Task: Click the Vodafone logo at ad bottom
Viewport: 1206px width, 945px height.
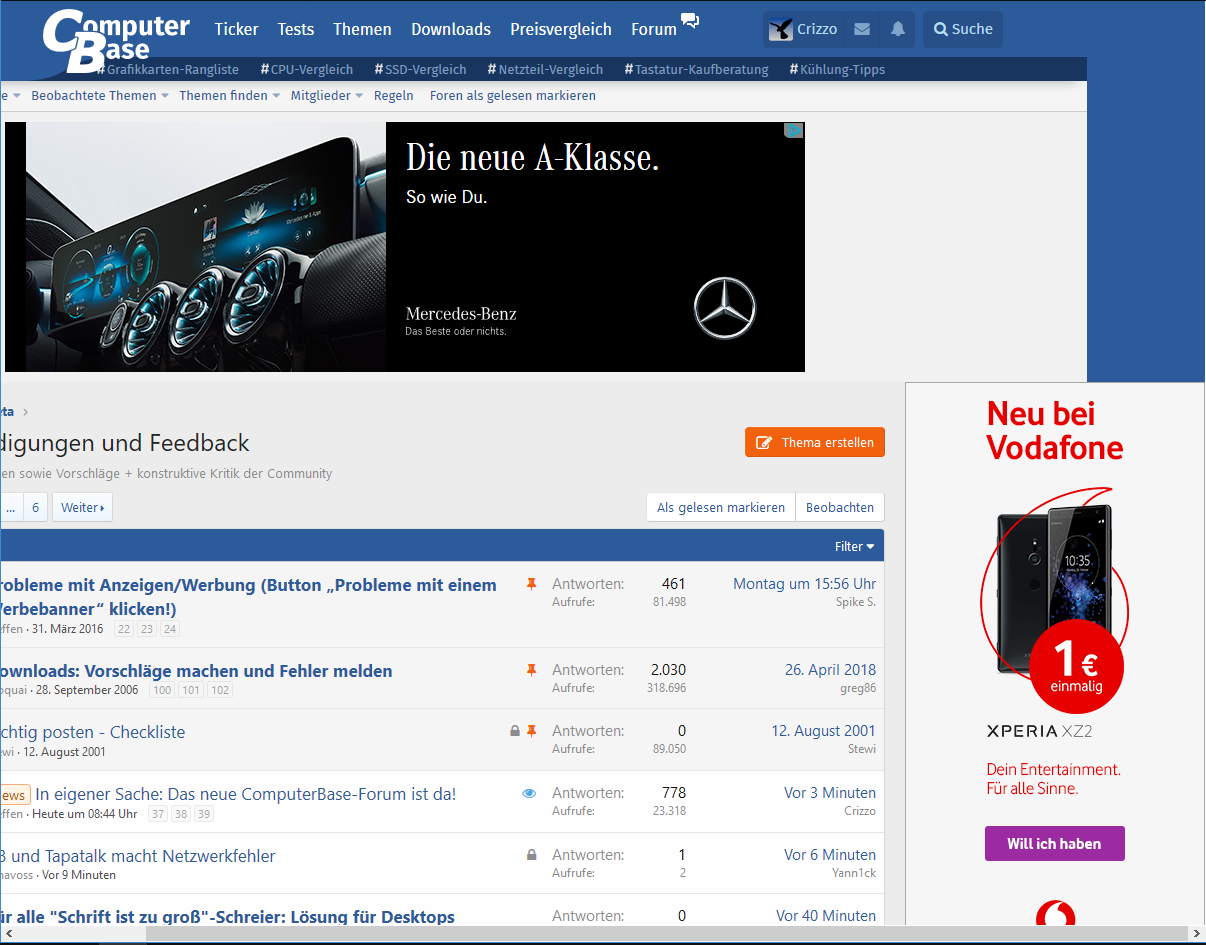Action: (1055, 915)
